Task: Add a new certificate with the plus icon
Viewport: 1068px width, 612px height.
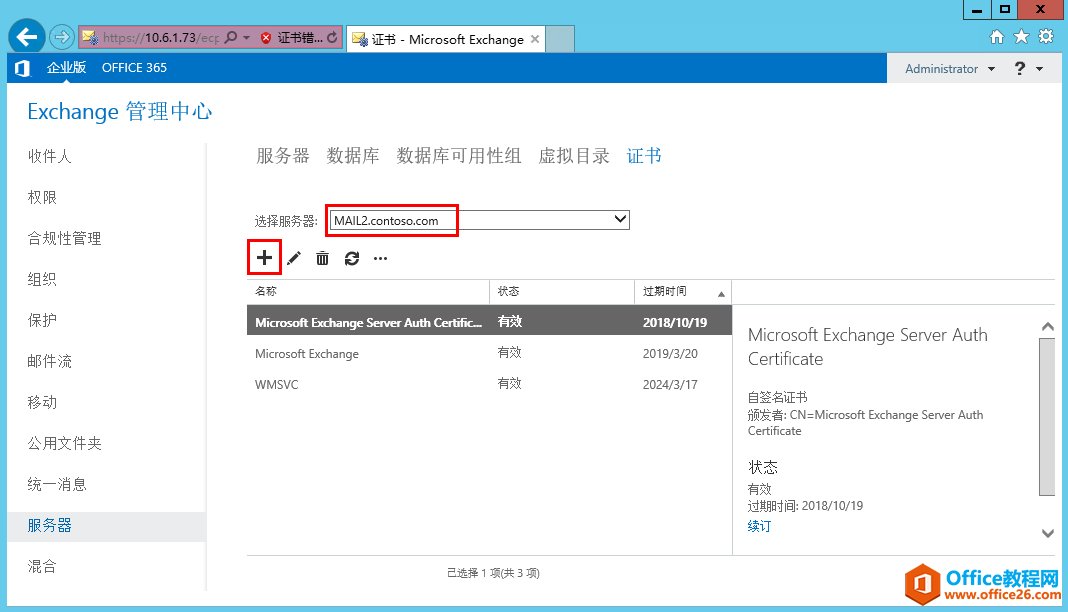Action: tap(263, 257)
